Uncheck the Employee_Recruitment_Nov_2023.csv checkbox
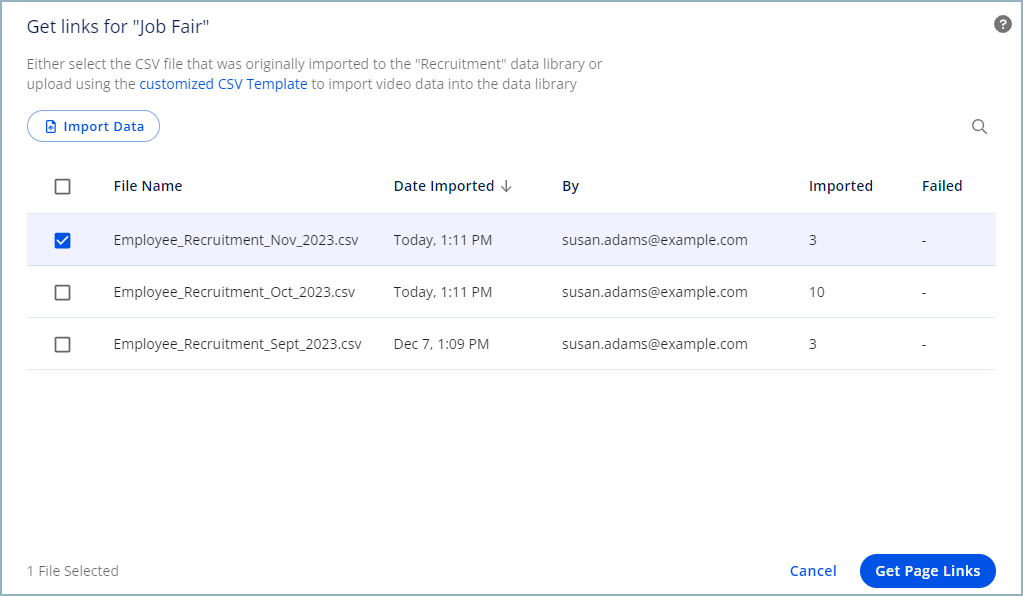1023x596 pixels. pyautogui.click(x=63, y=240)
